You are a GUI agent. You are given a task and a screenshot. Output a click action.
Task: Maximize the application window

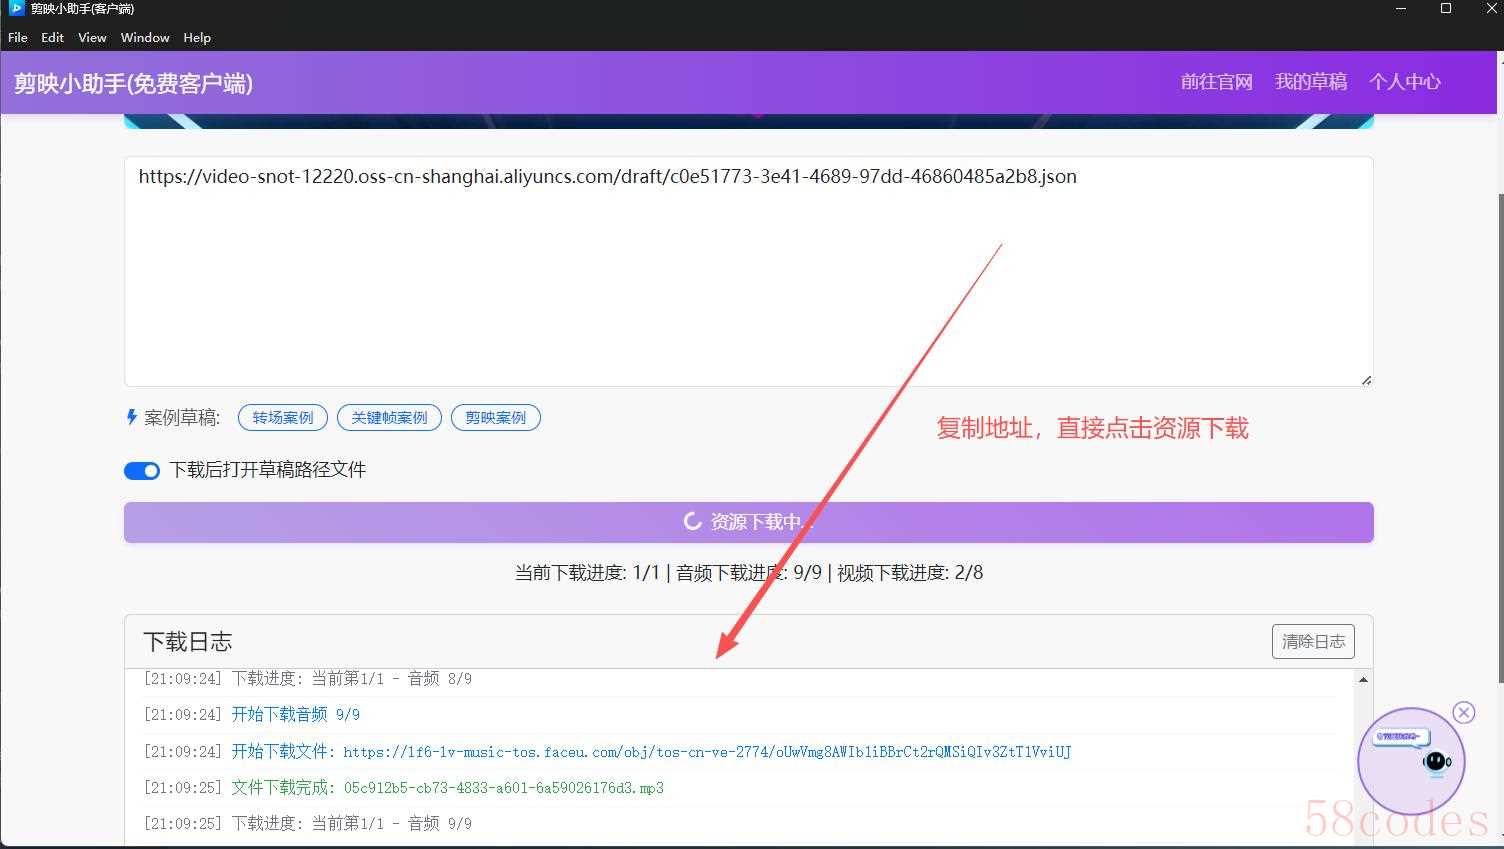click(x=1446, y=9)
